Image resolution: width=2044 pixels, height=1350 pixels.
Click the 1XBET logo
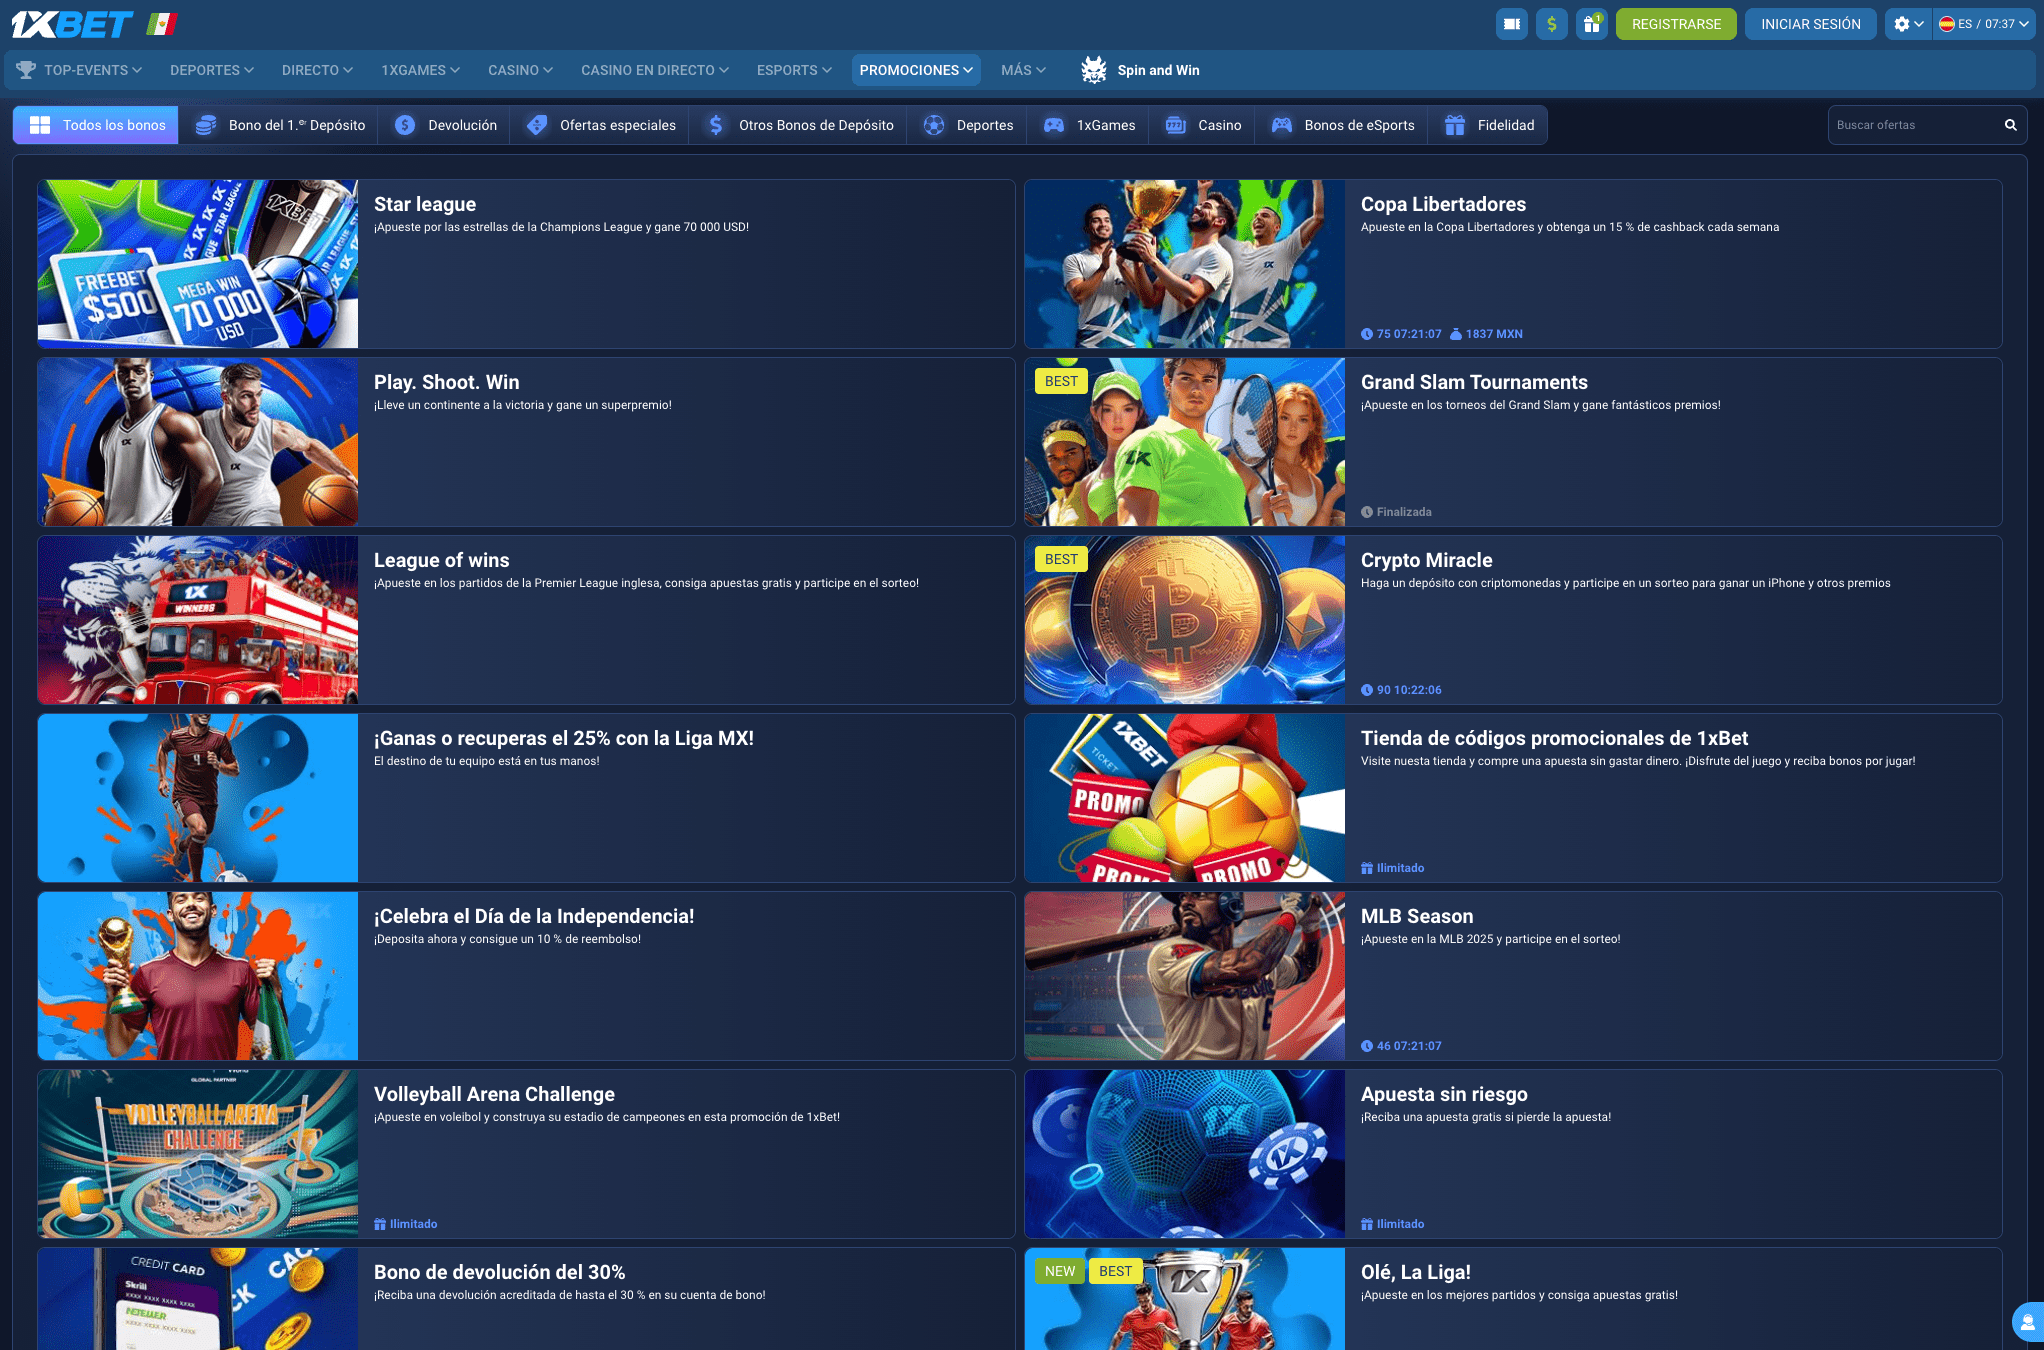(x=72, y=24)
